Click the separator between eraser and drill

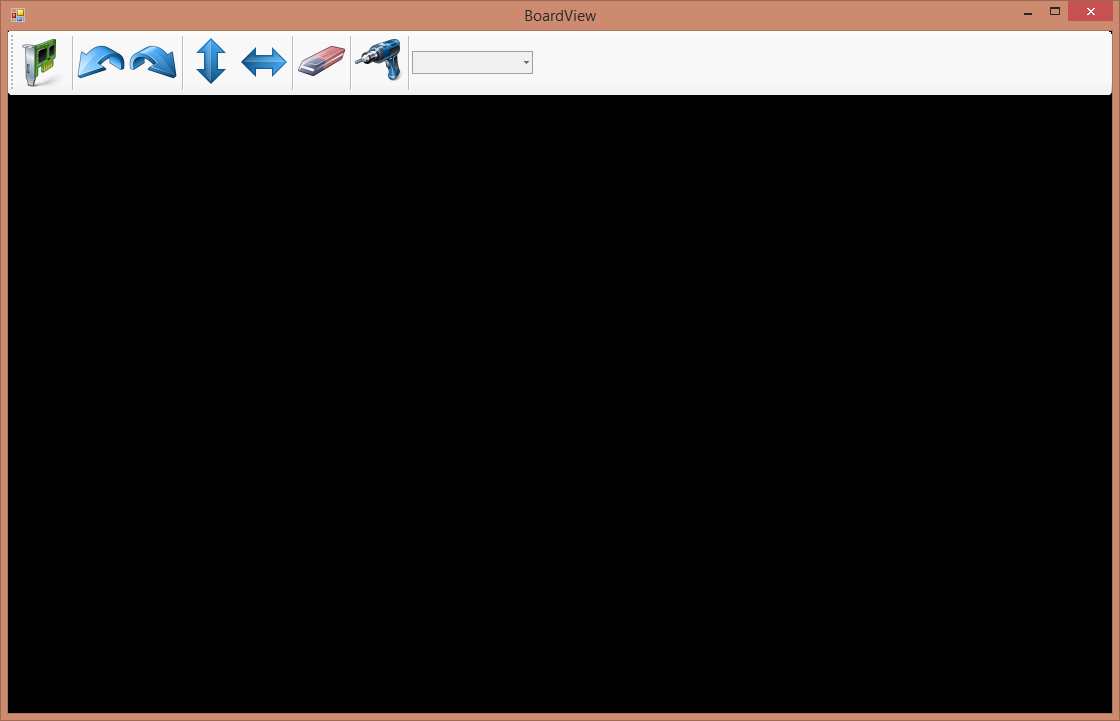(351, 62)
